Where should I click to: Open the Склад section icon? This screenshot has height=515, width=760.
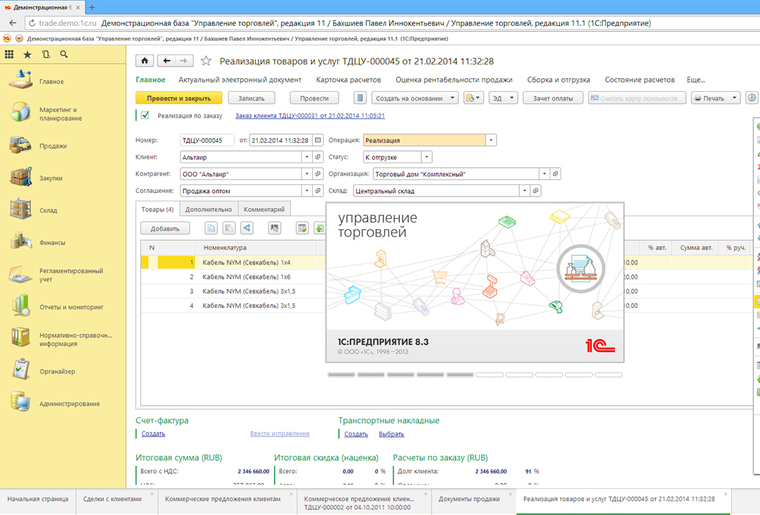tap(20, 209)
